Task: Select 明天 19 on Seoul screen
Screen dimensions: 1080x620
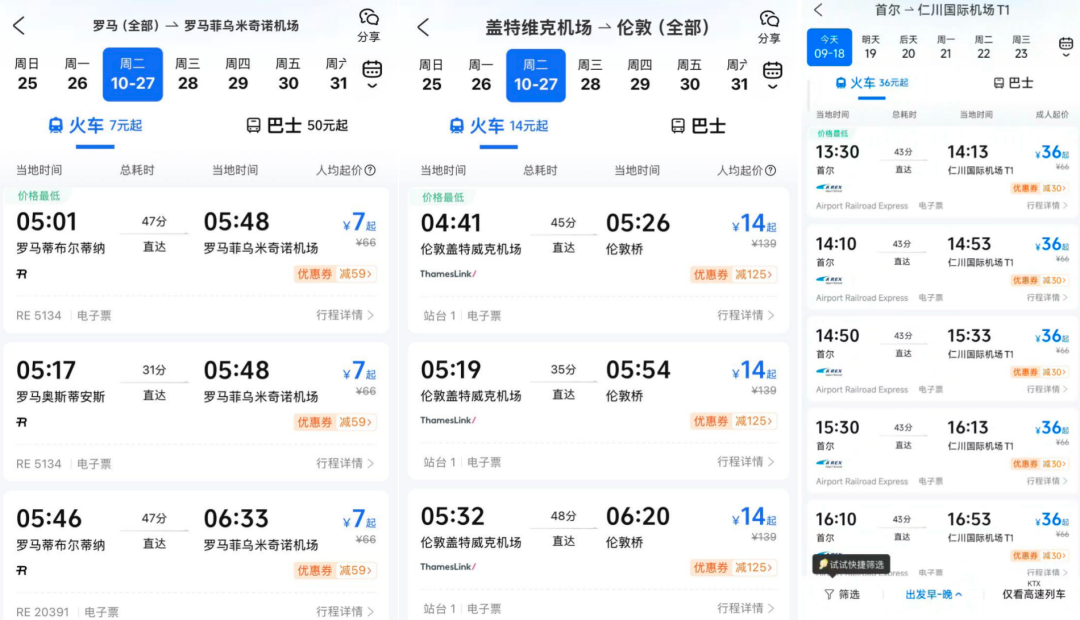Action: (x=871, y=47)
